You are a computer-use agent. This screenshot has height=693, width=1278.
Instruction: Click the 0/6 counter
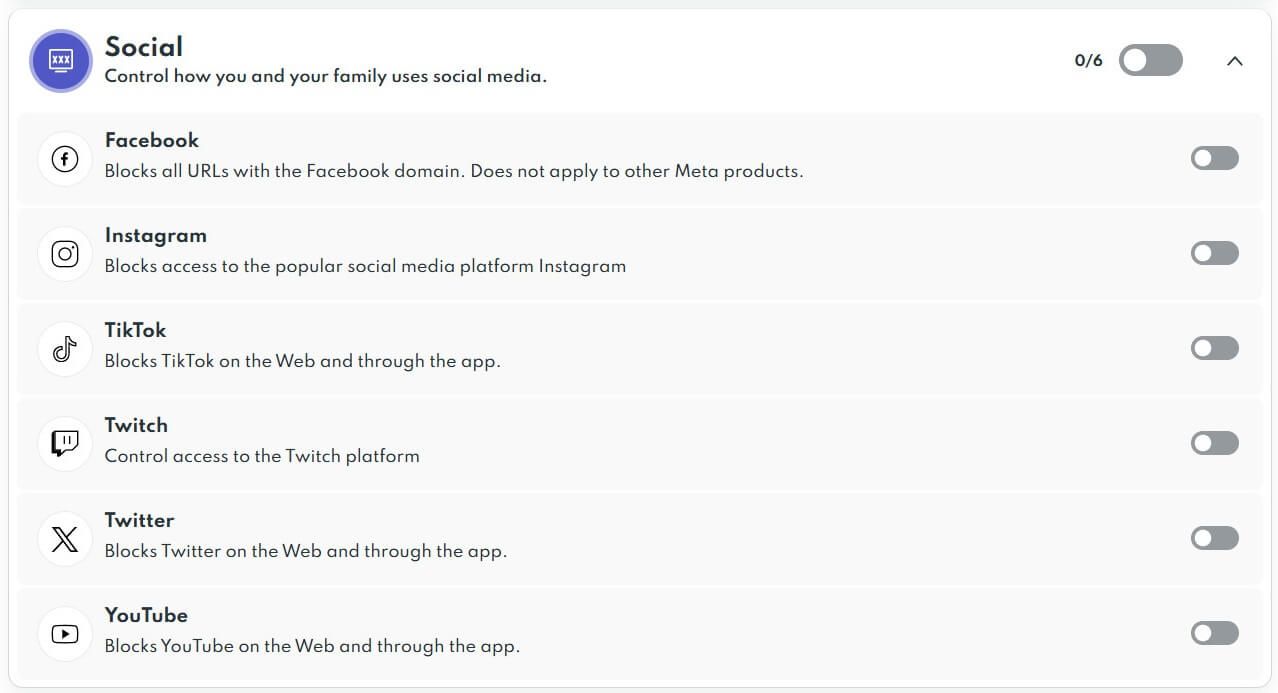(x=1087, y=60)
